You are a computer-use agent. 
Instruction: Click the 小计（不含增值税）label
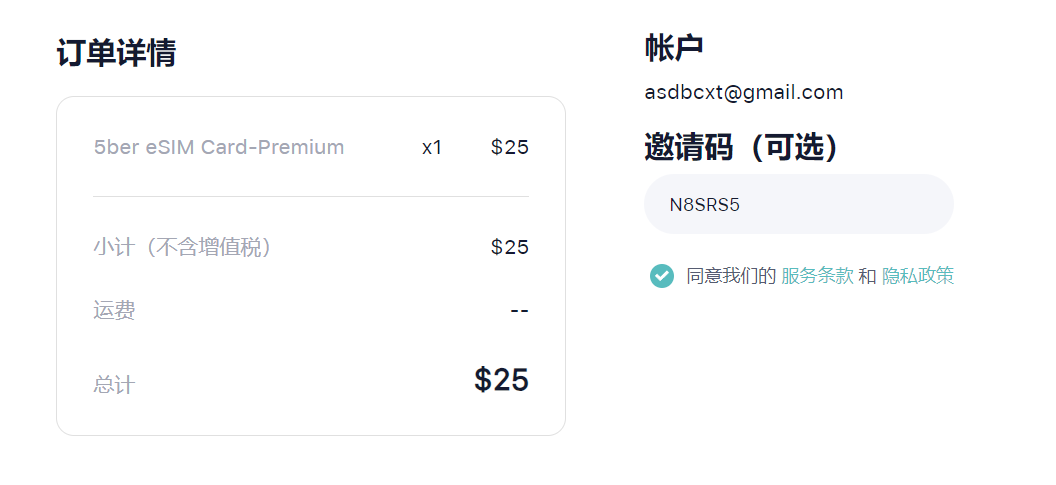tap(185, 247)
